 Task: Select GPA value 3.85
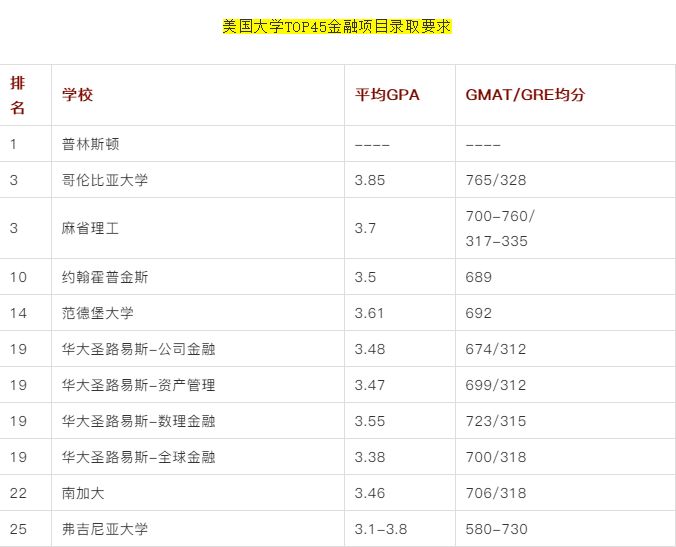pos(369,180)
